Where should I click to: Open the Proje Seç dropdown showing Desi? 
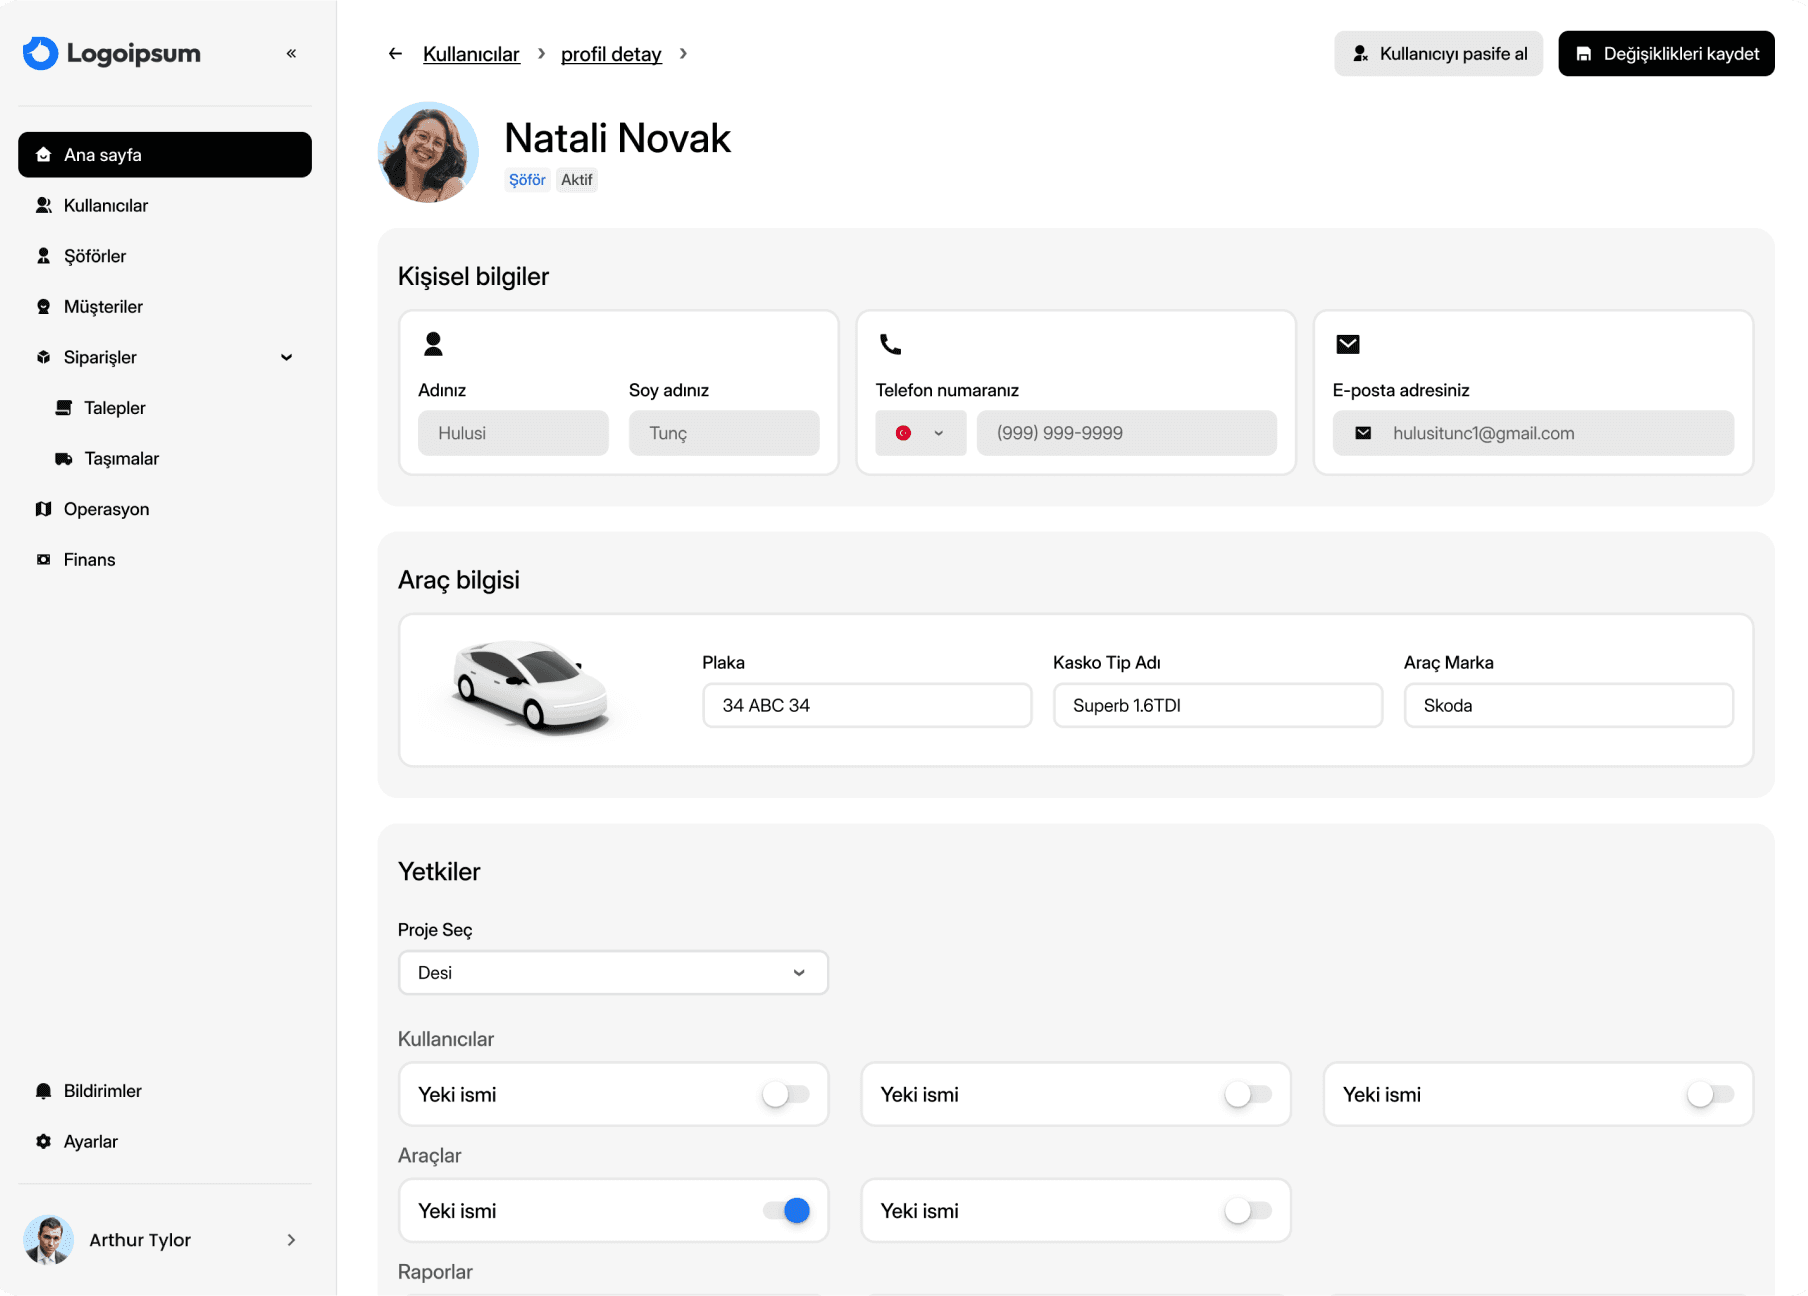point(613,973)
